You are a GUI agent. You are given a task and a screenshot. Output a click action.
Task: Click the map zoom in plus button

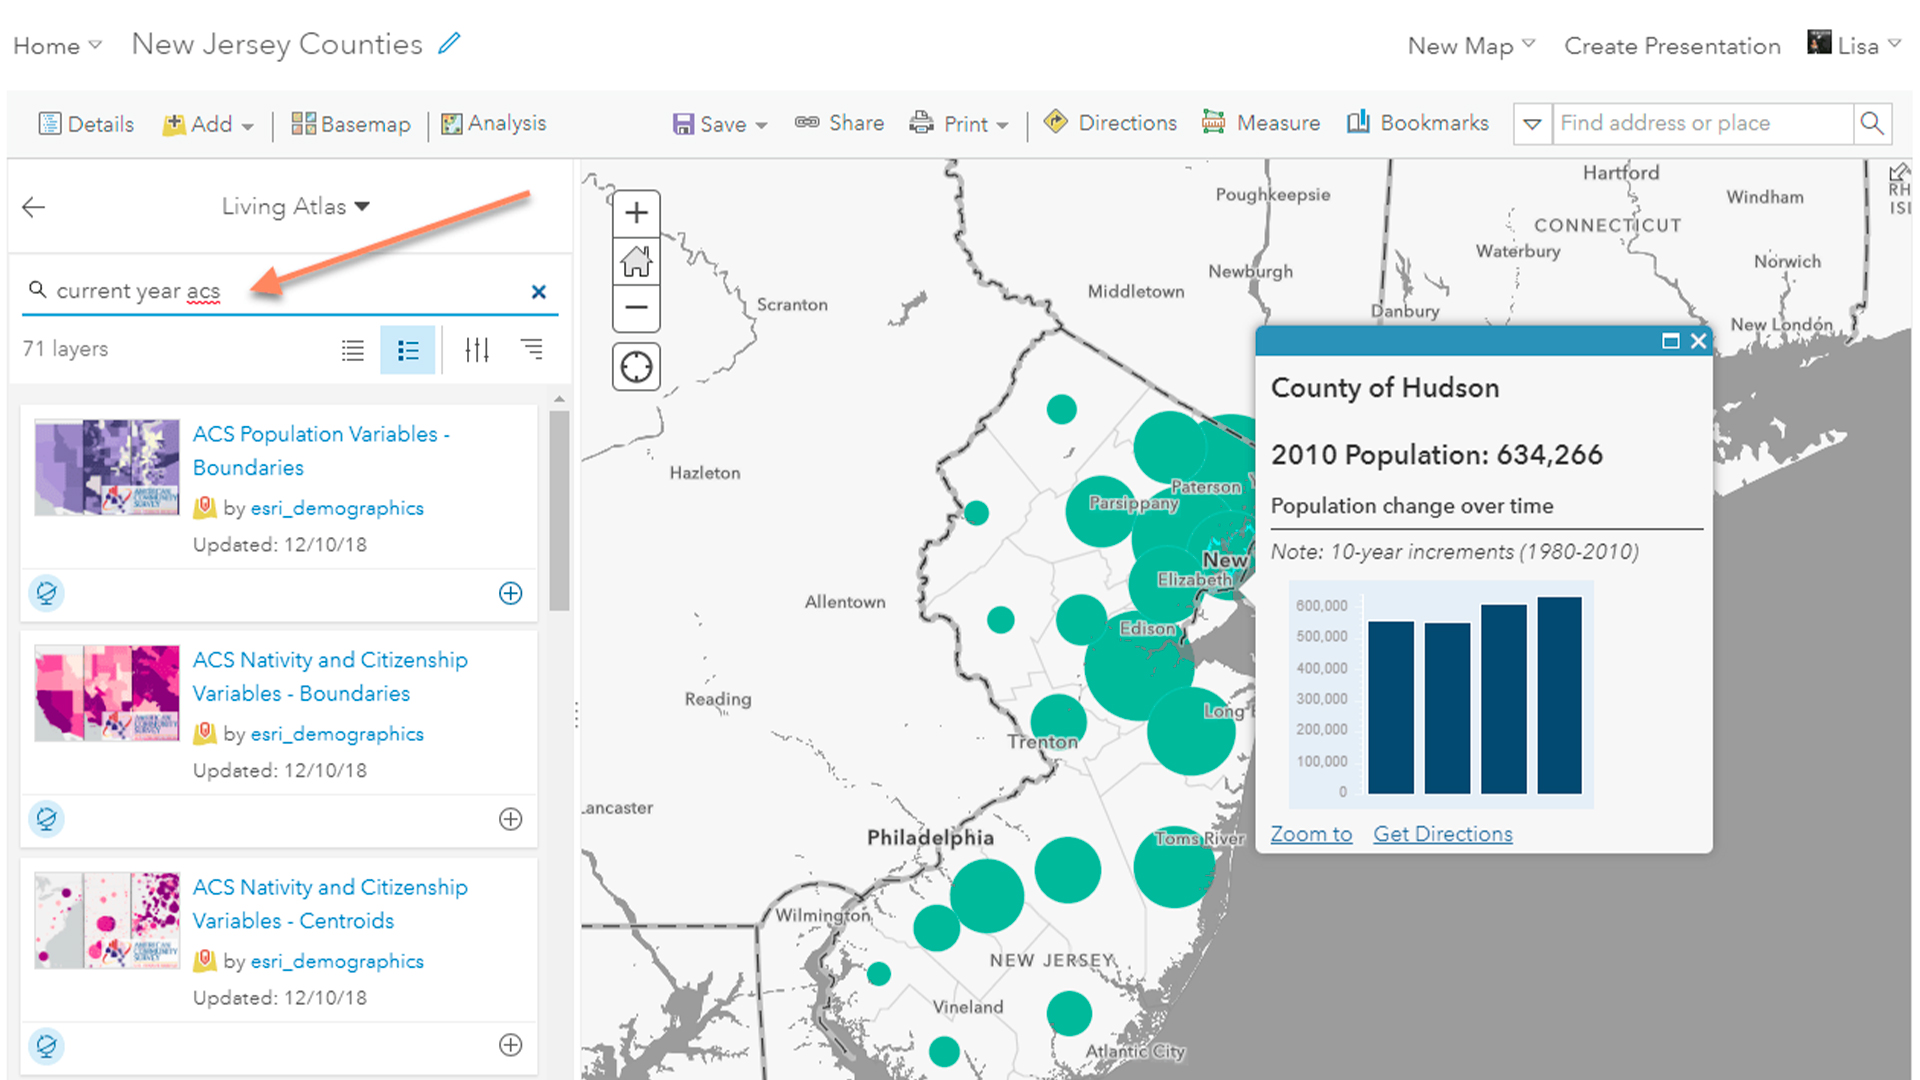point(636,213)
